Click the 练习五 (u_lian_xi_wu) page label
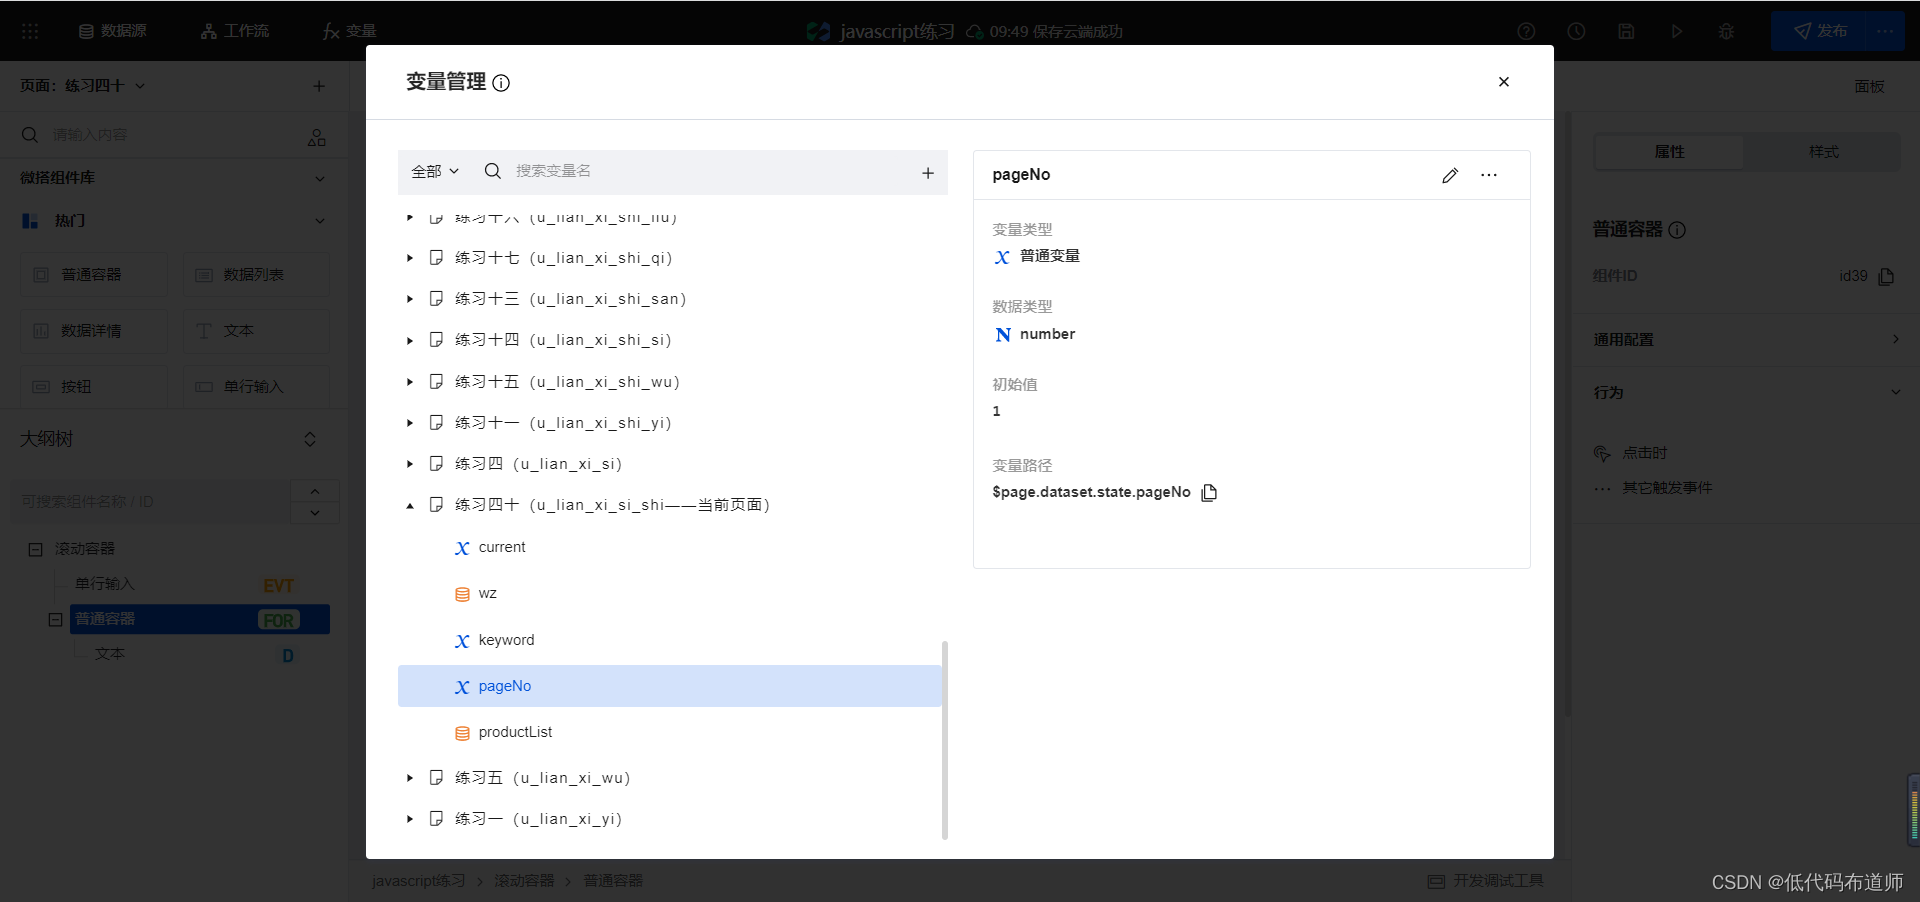 tap(542, 778)
